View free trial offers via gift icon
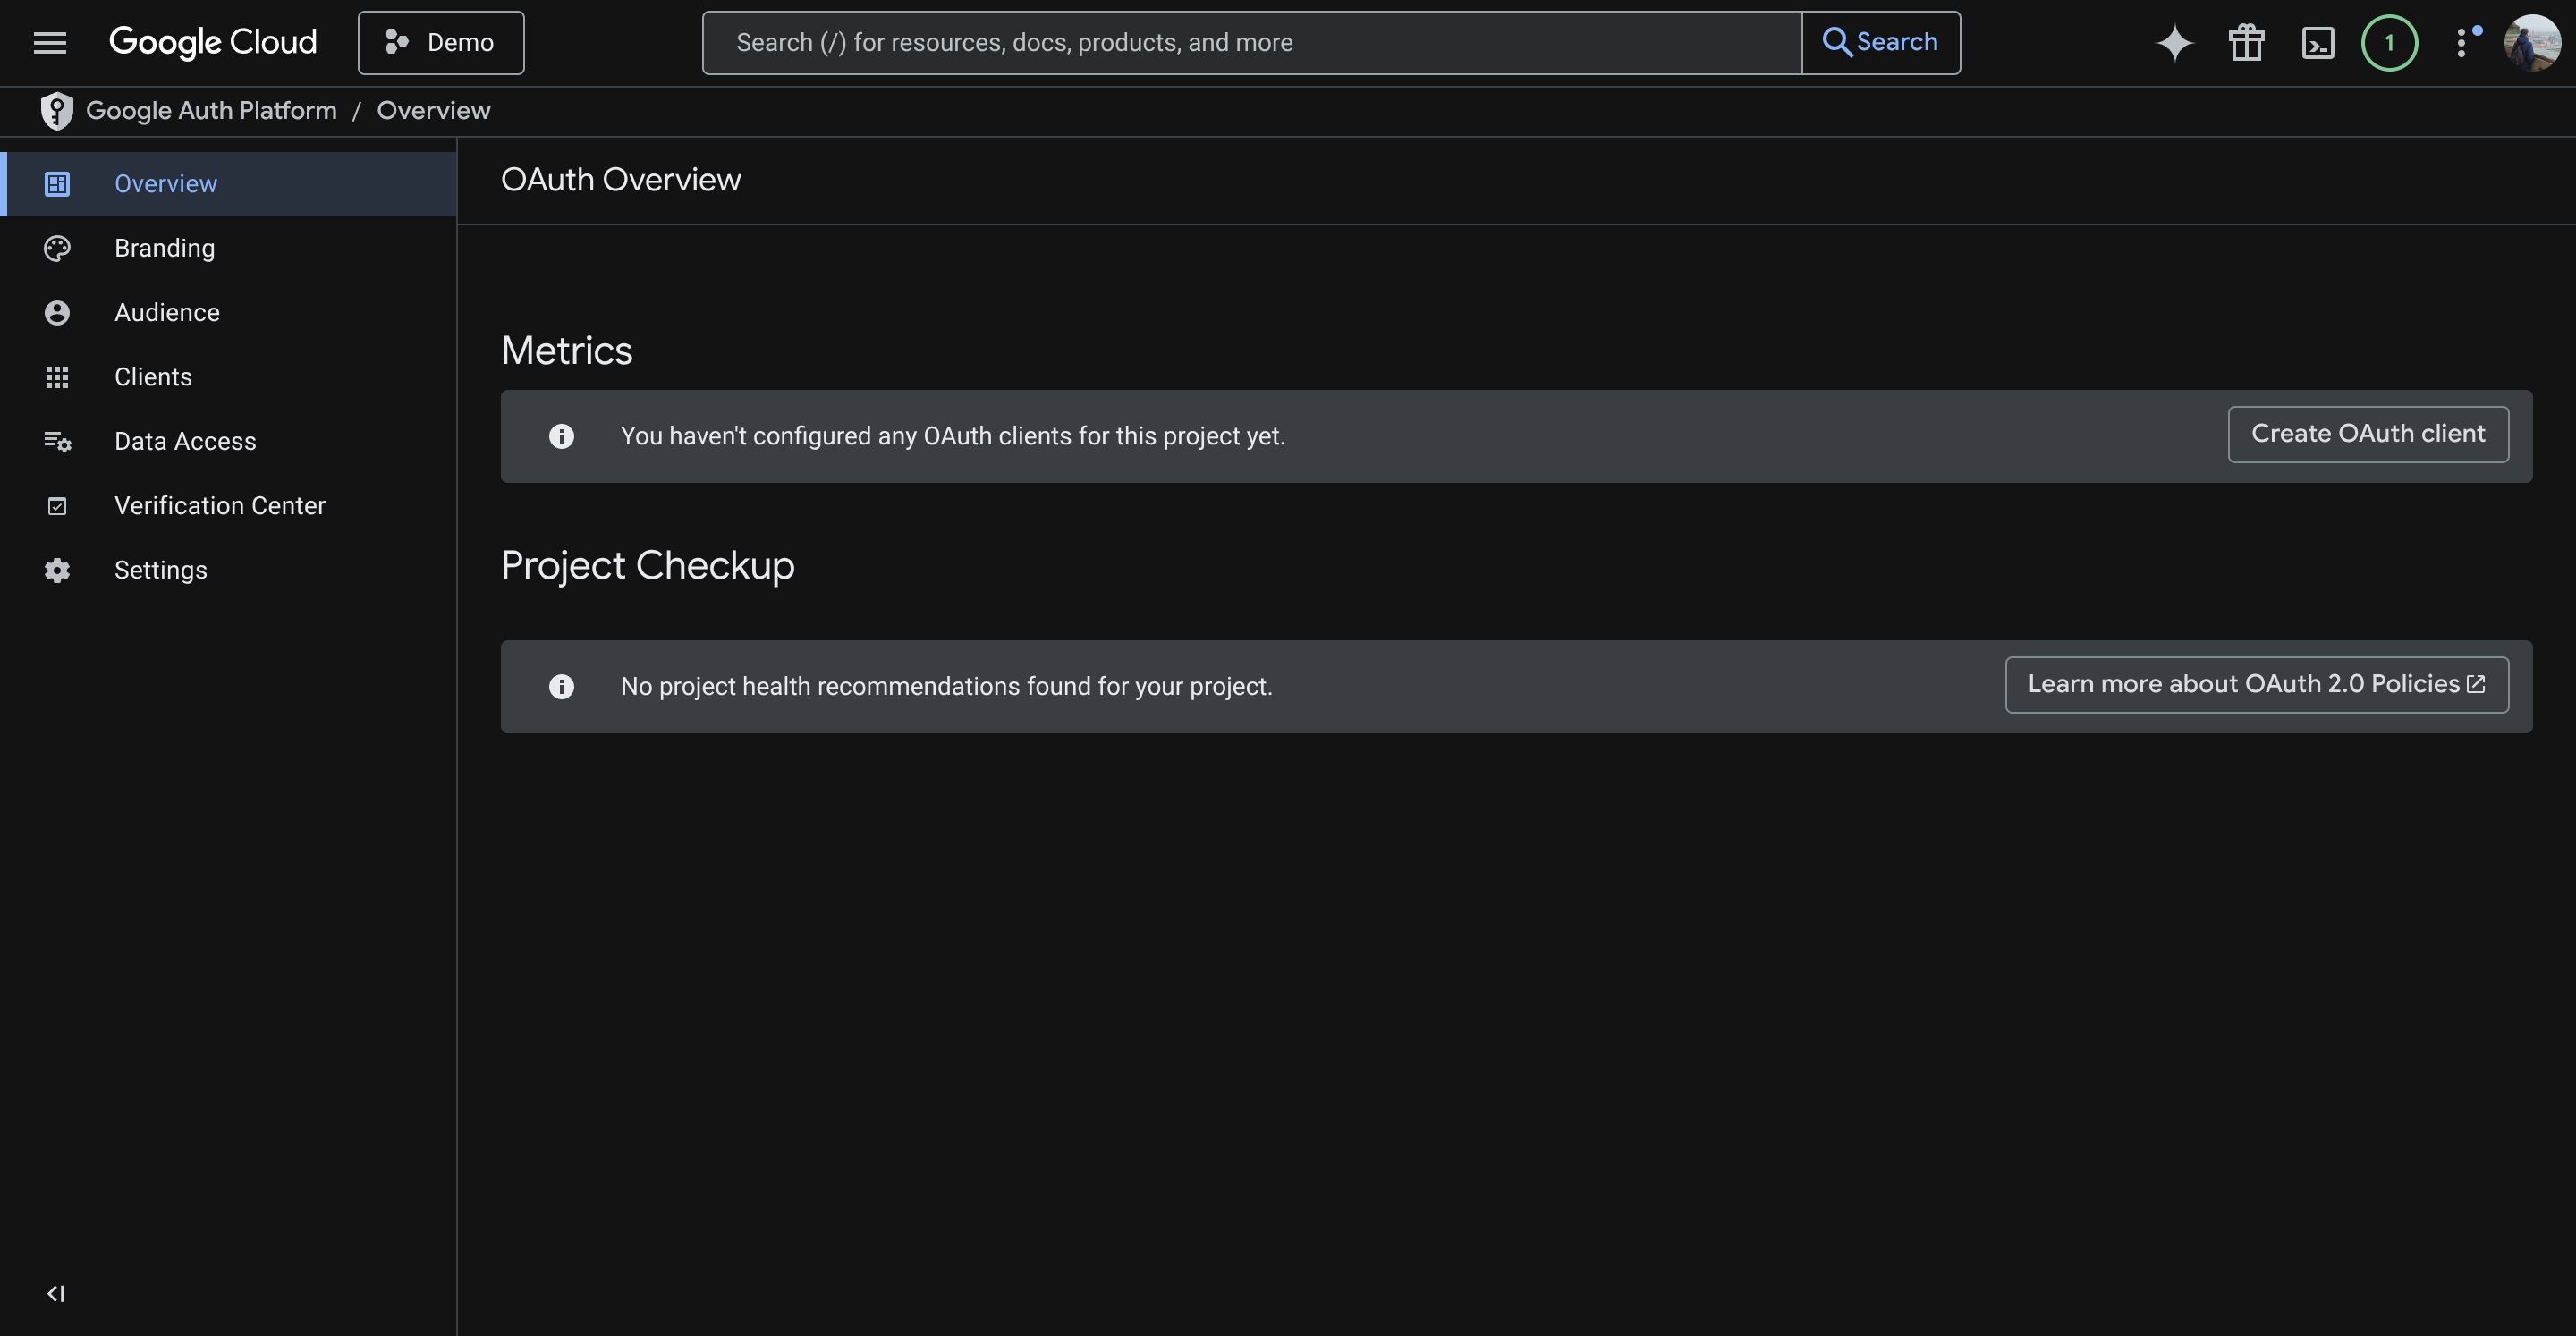The width and height of the screenshot is (2576, 1336). pyautogui.click(x=2246, y=42)
